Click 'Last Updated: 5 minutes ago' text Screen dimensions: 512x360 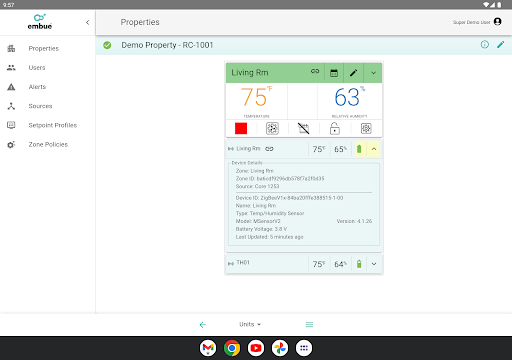click(269, 237)
